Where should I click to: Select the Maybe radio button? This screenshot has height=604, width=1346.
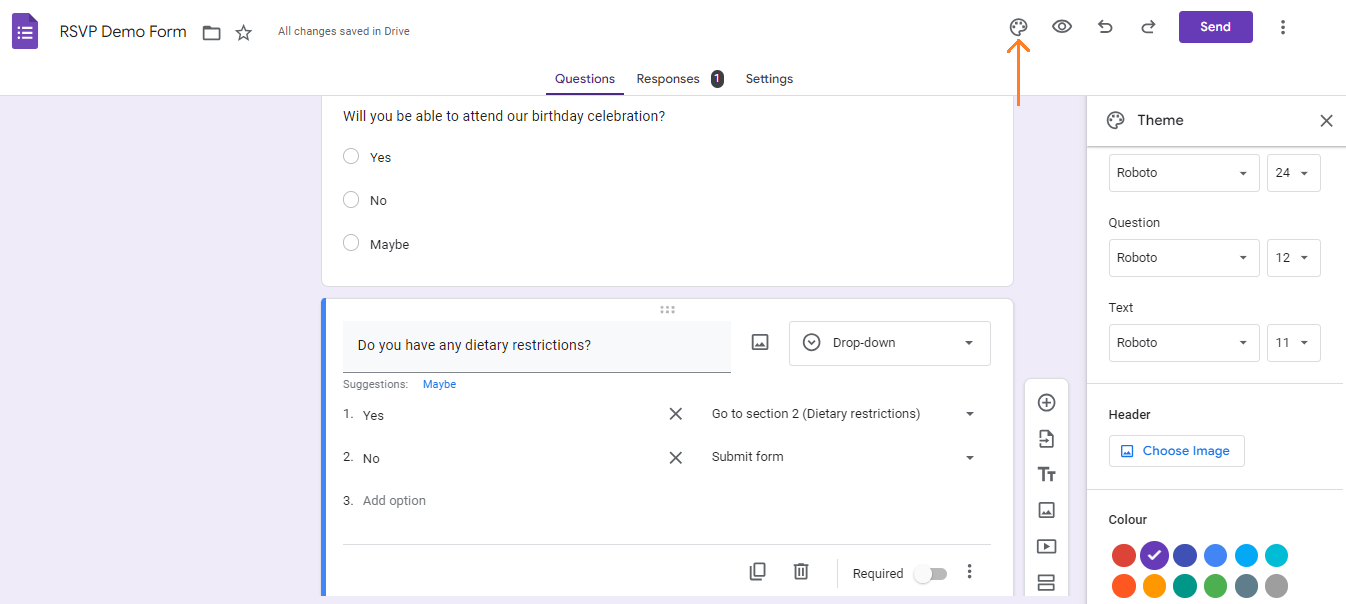click(x=351, y=243)
